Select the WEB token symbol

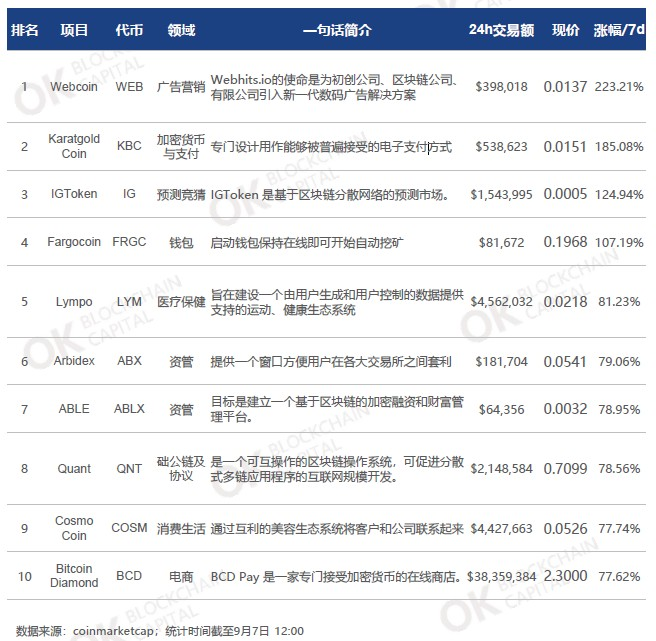pyautogui.click(x=129, y=87)
